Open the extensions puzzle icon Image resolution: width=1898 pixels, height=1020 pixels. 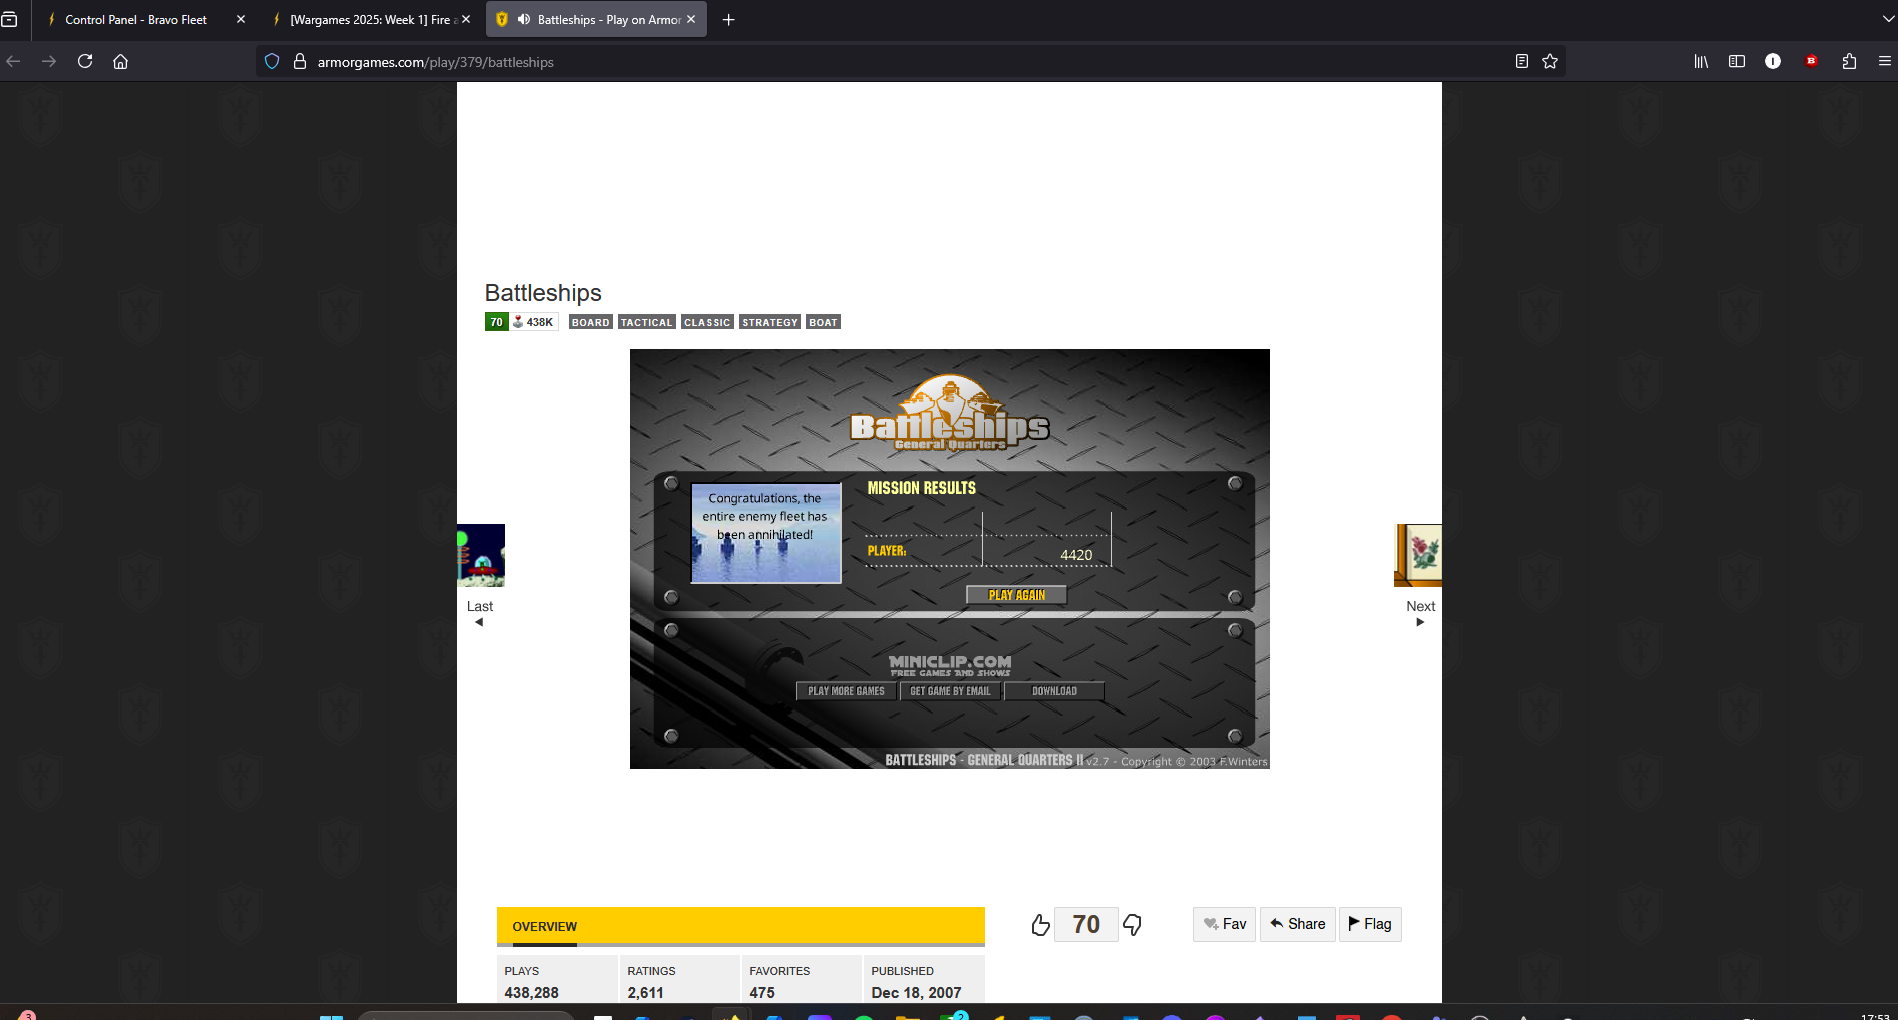pos(1849,62)
